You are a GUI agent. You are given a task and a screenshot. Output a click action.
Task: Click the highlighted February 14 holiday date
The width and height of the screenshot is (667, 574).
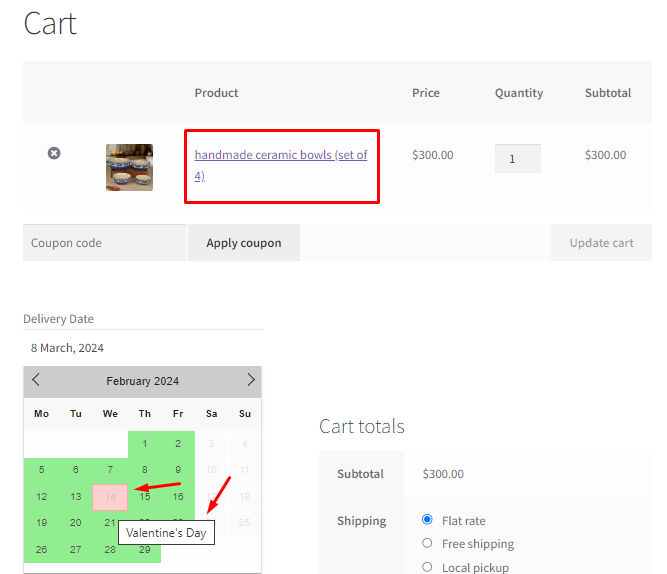point(110,497)
